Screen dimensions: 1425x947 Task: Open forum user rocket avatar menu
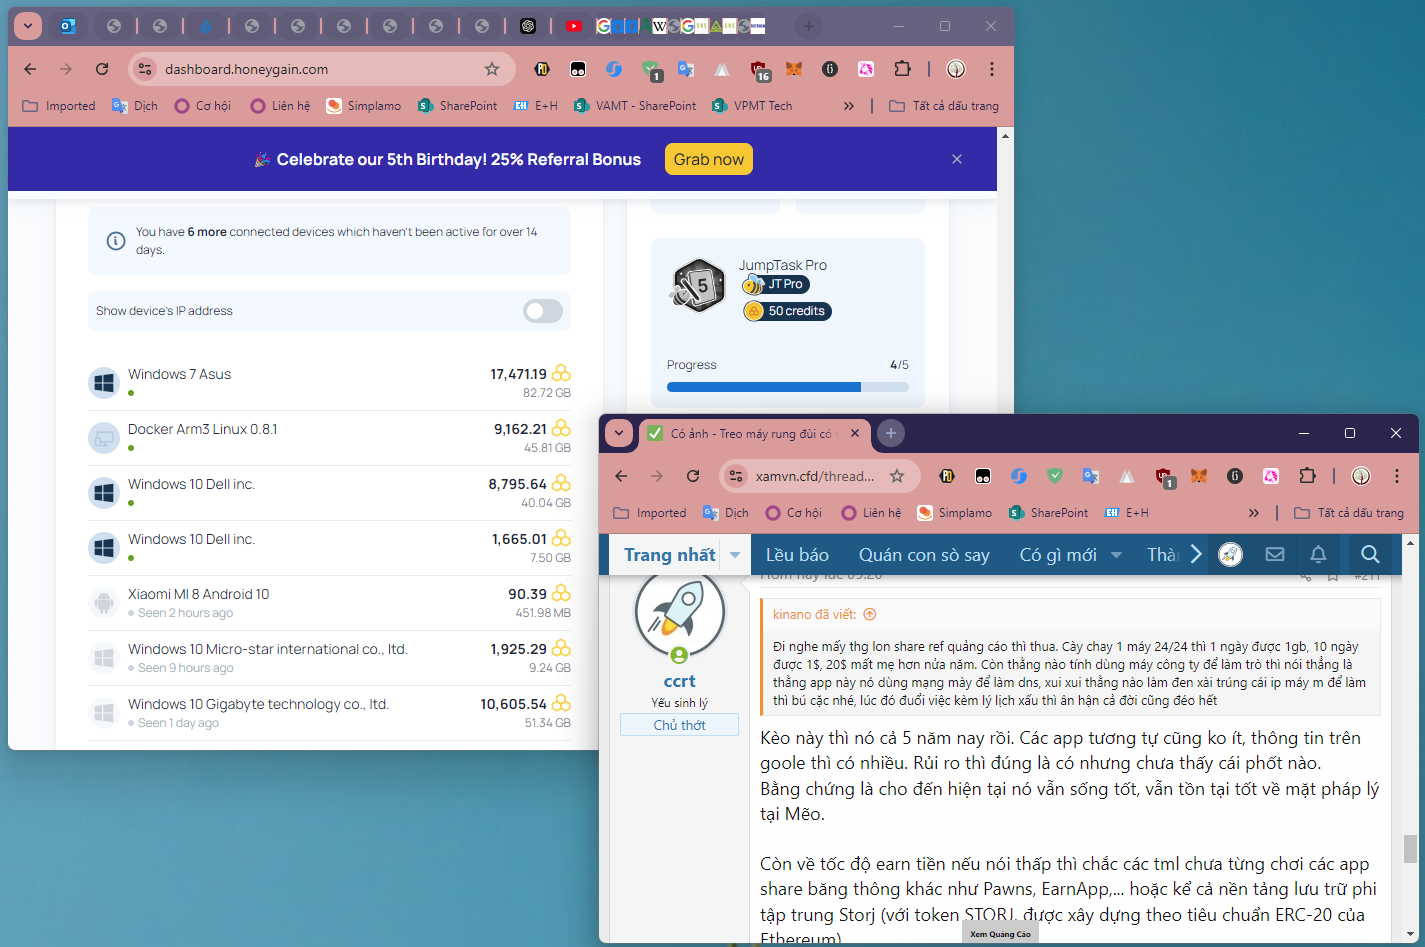1230,554
